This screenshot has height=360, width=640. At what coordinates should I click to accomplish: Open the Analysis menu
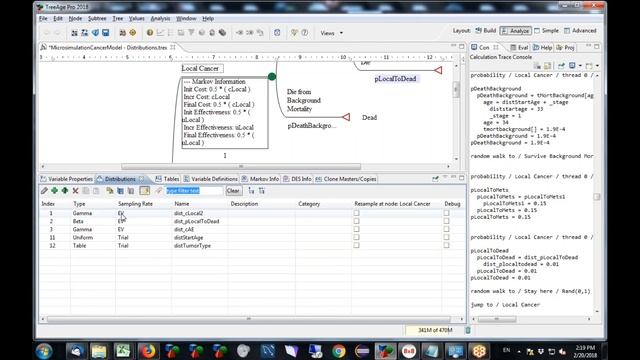point(160,18)
